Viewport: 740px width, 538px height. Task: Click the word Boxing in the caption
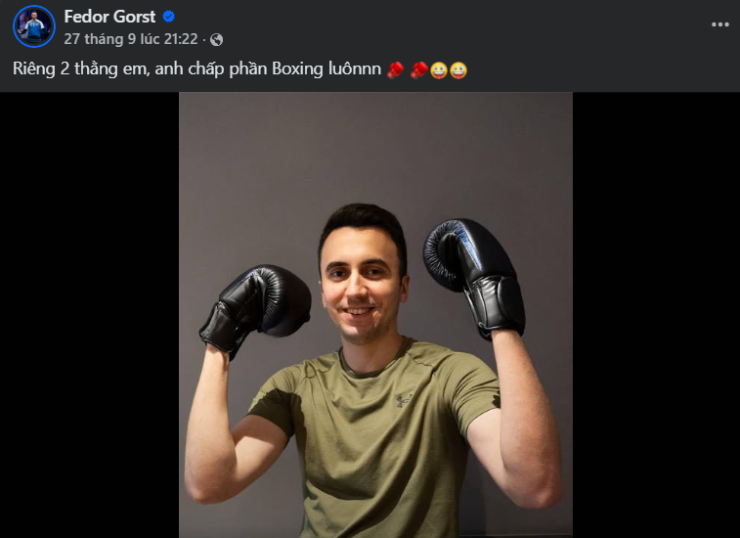click(297, 69)
